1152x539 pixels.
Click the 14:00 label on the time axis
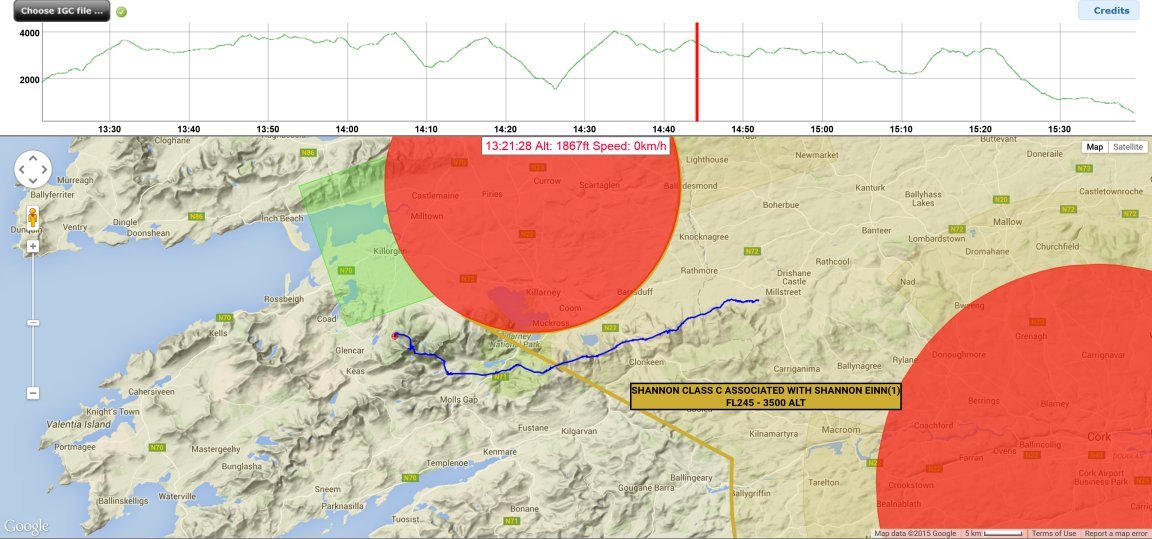point(347,129)
